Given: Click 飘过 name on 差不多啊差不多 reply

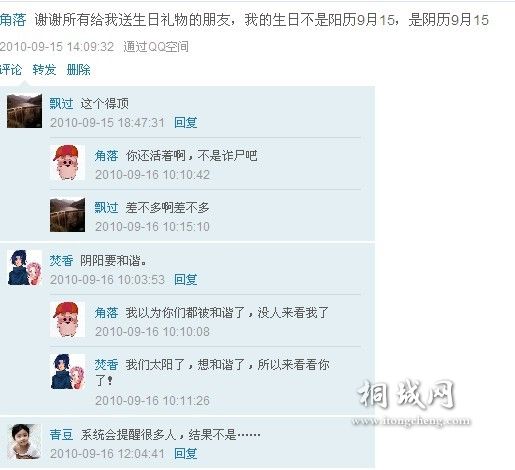Looking at the screenshot, I should click(106, 208).
